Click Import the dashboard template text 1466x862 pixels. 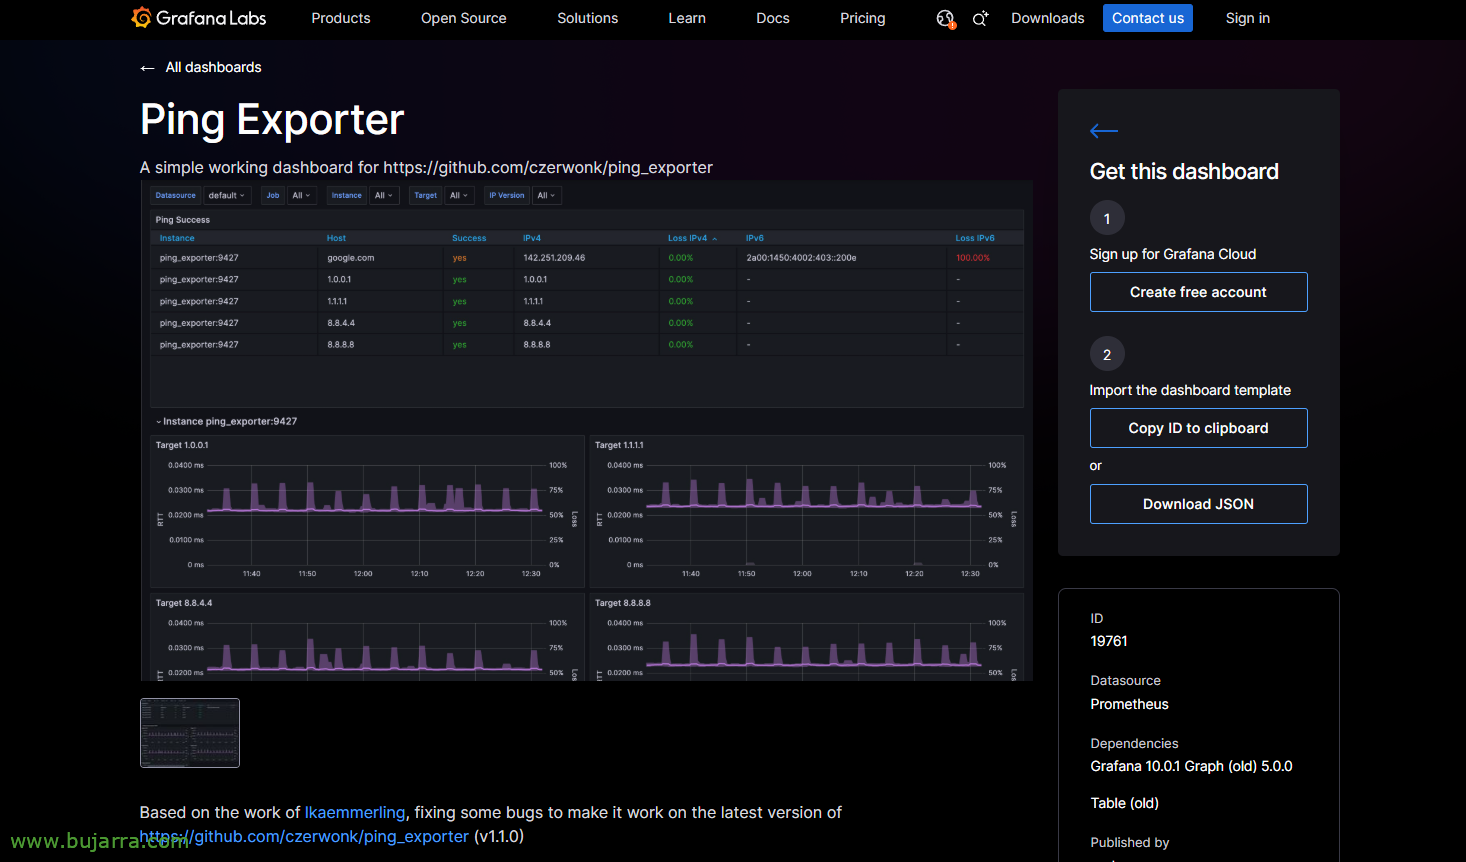(x=1190, y=390)
